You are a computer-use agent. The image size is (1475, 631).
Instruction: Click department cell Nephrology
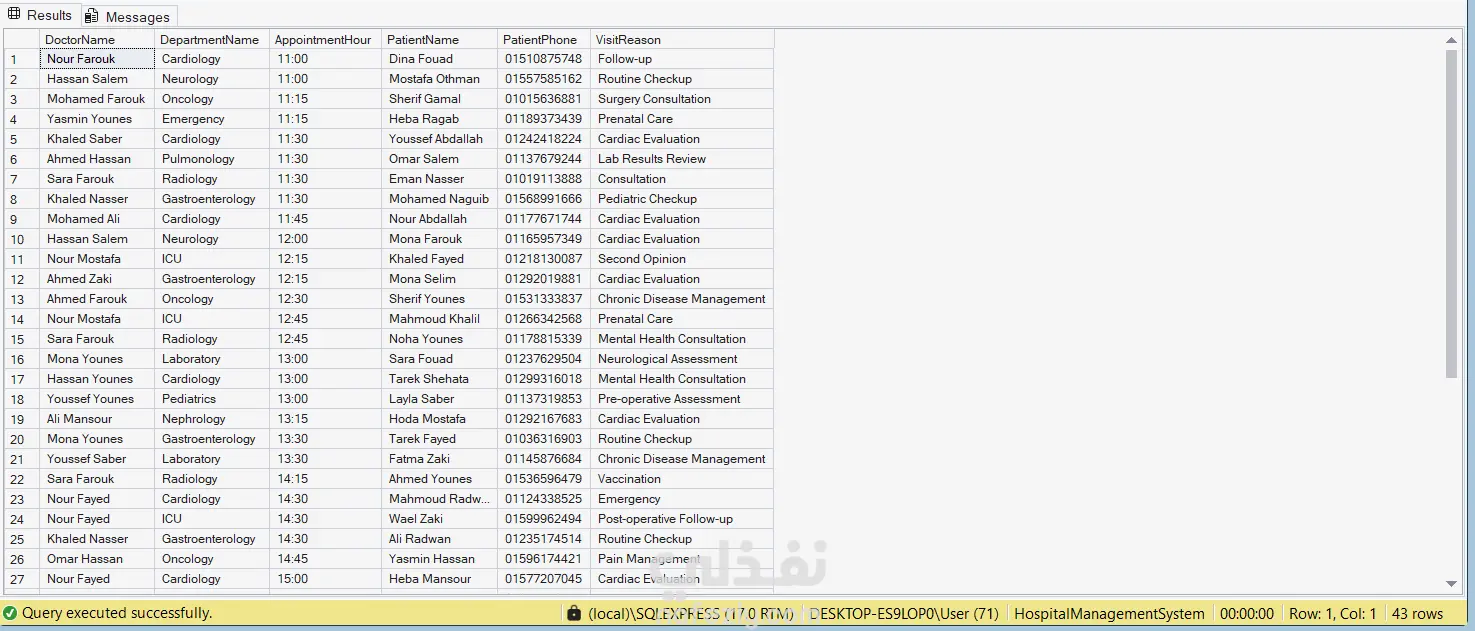click(212, 419)
